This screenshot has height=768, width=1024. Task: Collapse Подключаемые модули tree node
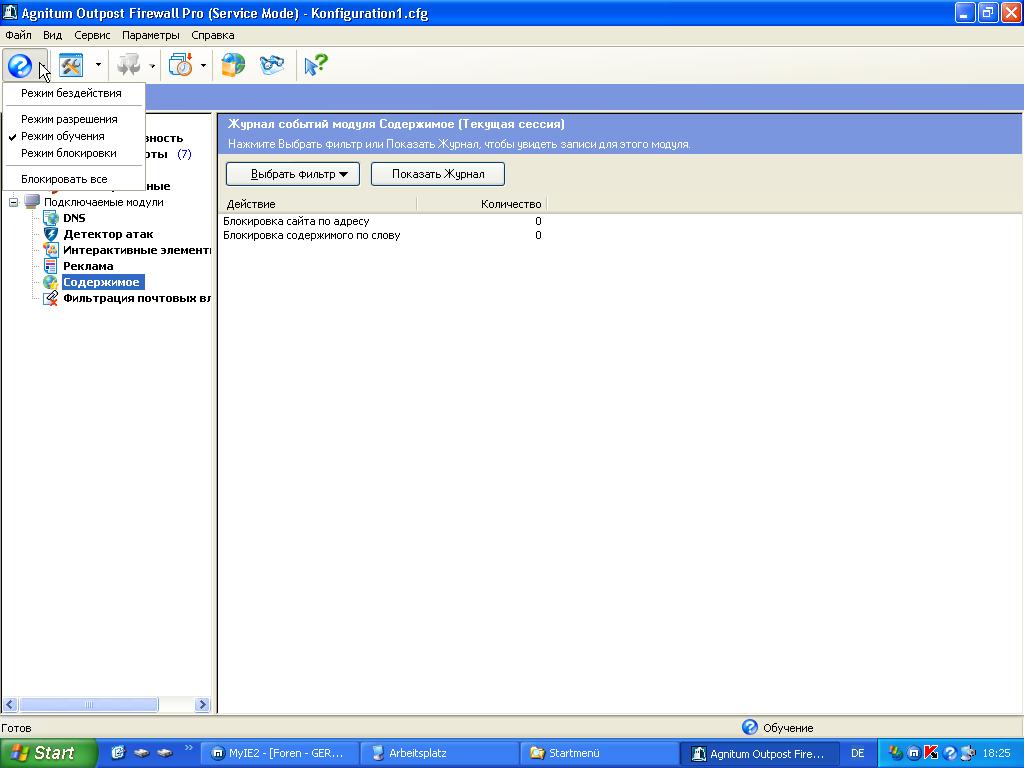(13, 202)
